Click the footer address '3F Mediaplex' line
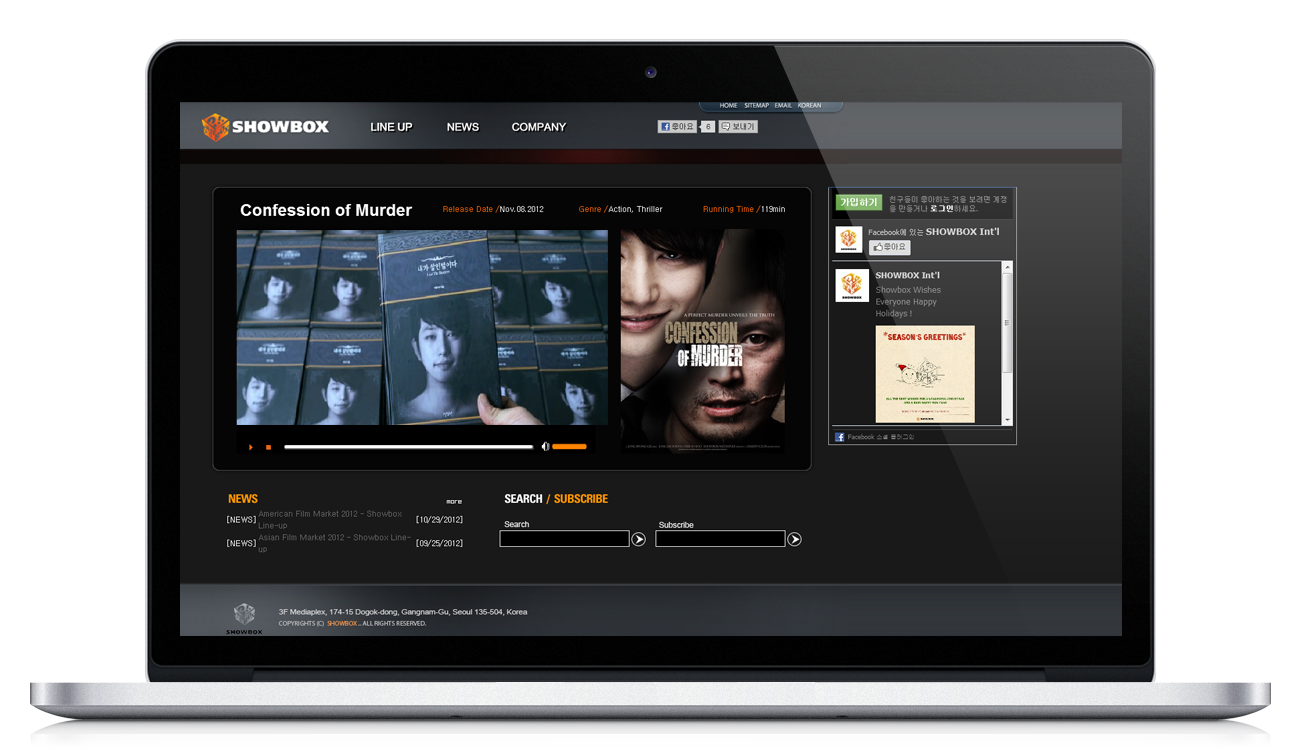 coord(403,612)
